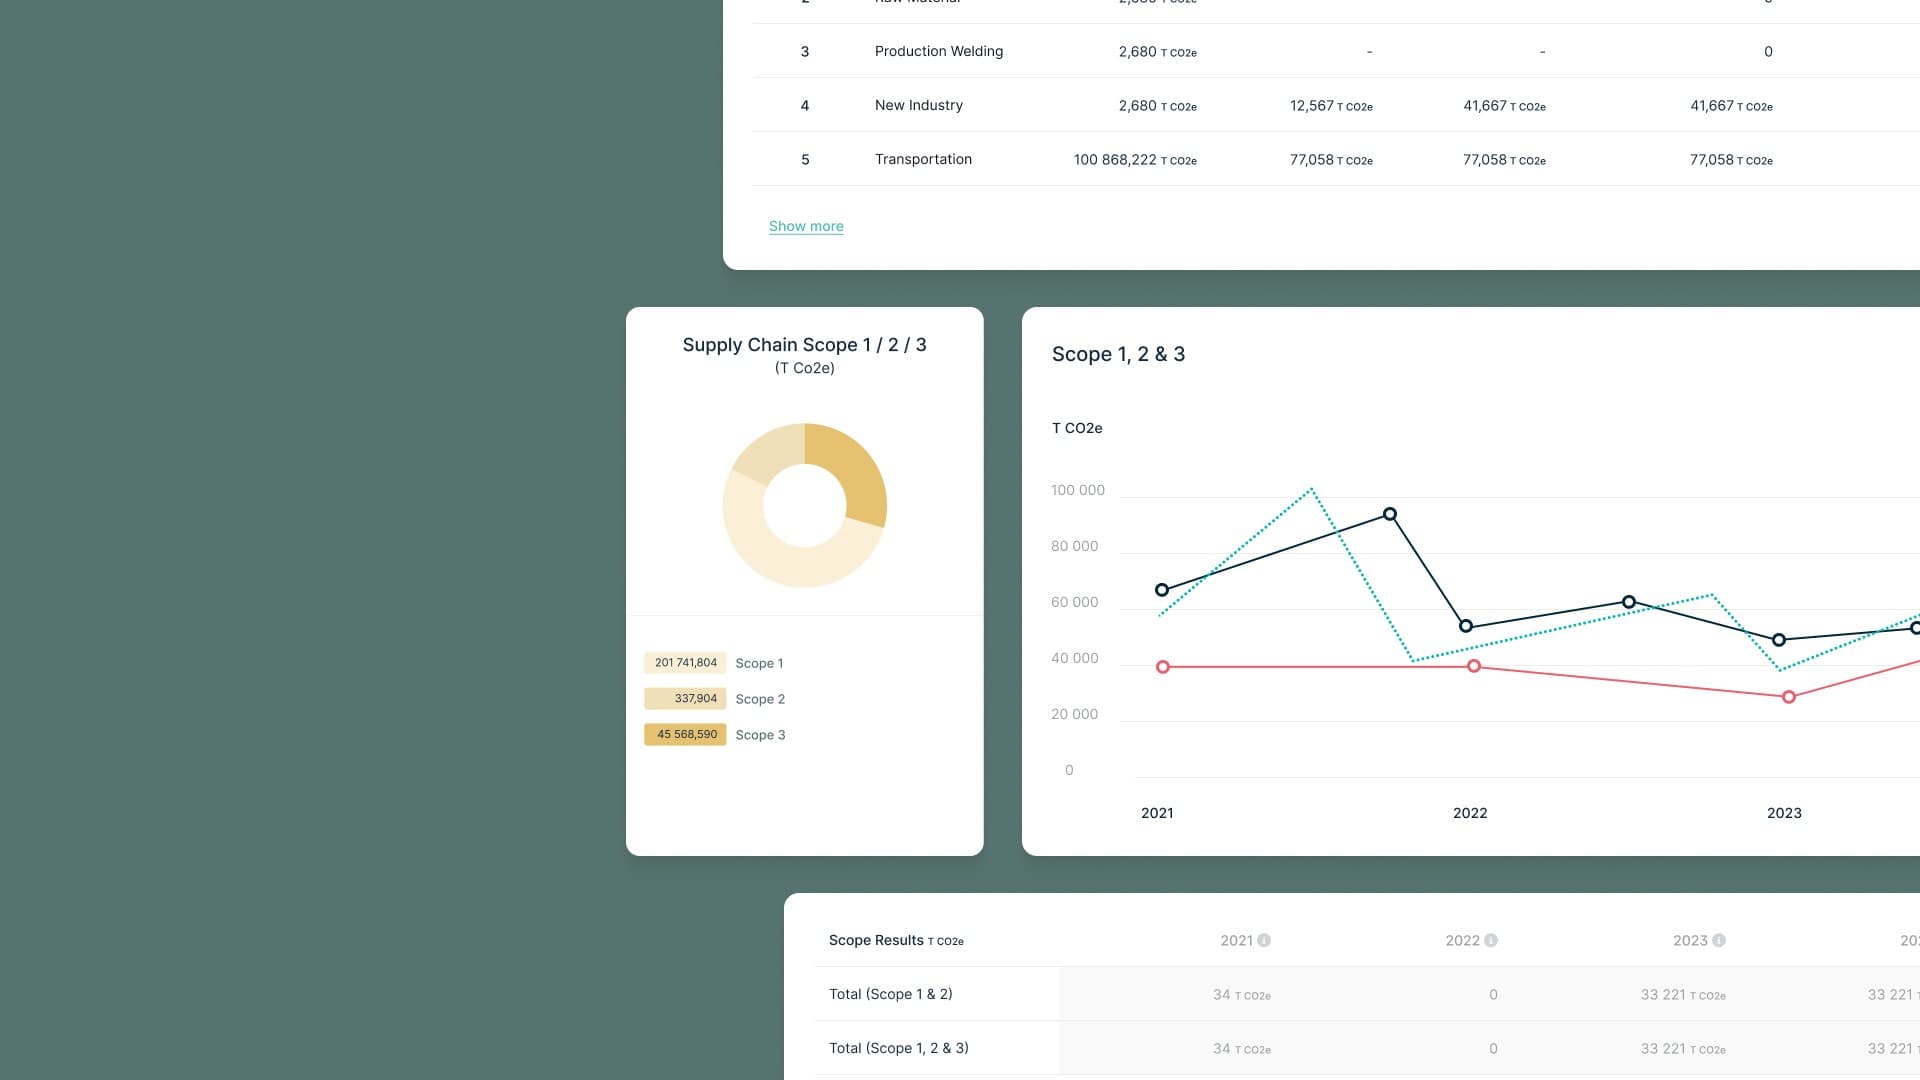Expand the Total (Scope 1 & 2) row
The height and width of the screenshot is (1080, 1920).
890,994
